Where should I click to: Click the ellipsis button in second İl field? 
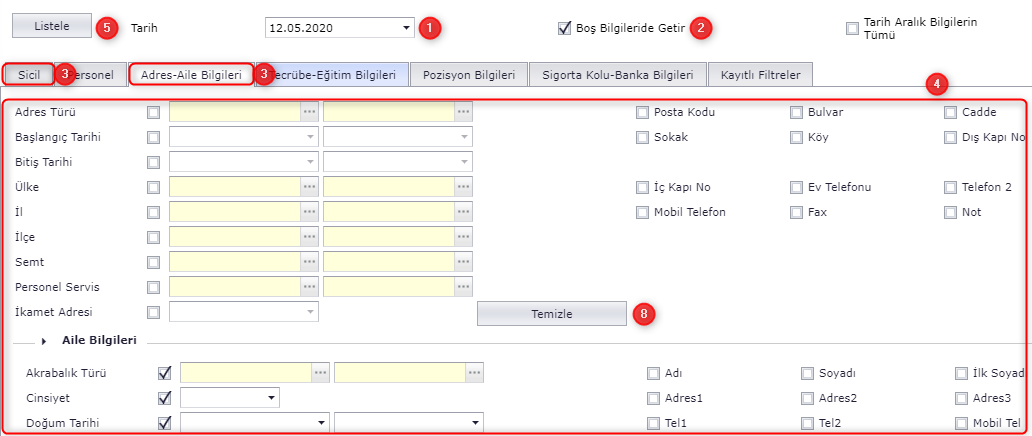tap(463, 212)
